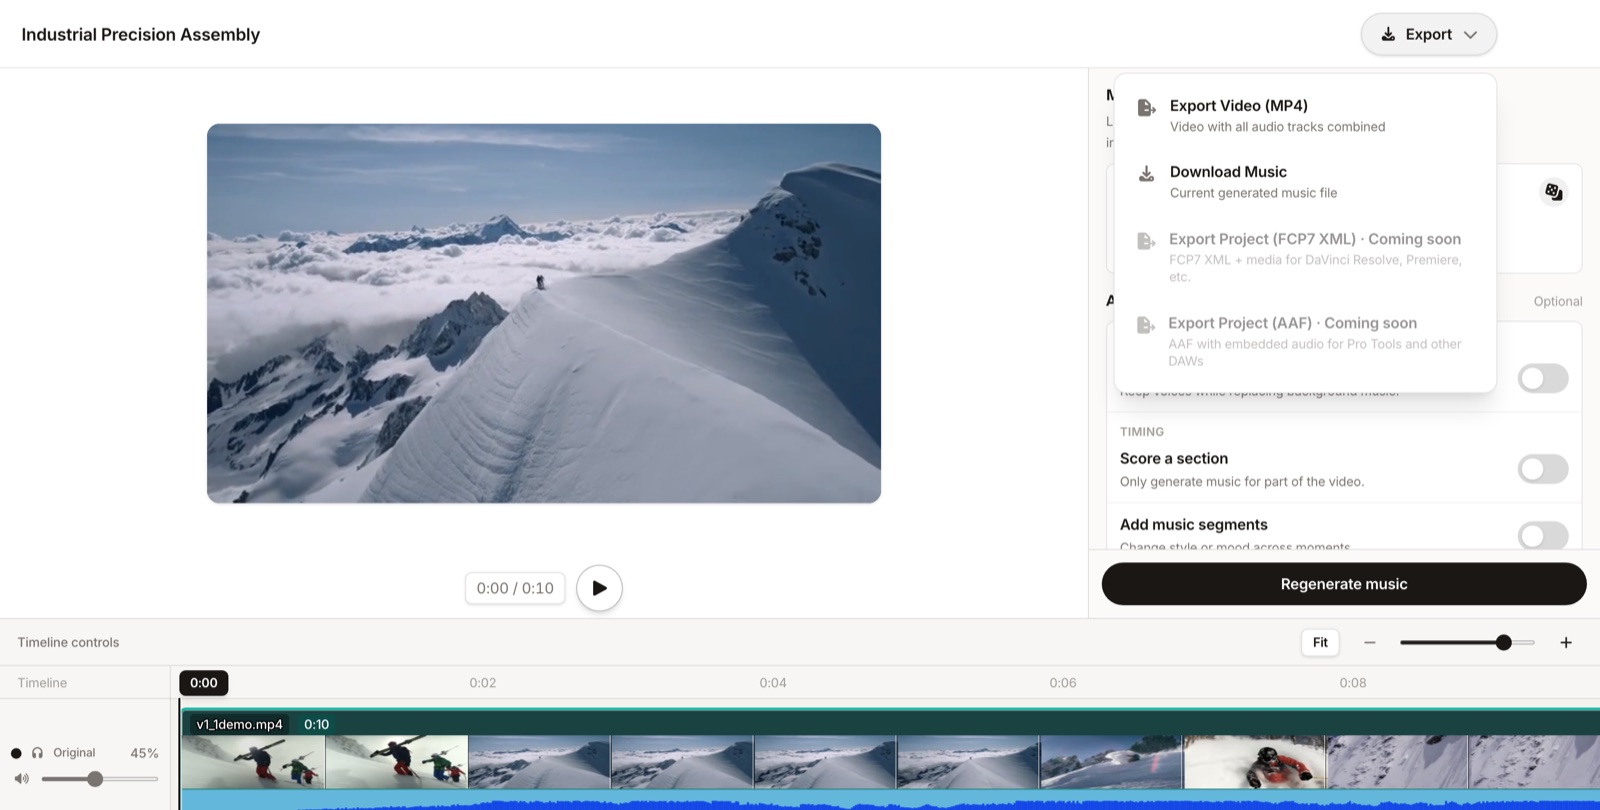Toggle the keep voices switch
Image resolution: width=1600 pixels, height=810 pixels.
[1543, 379]
